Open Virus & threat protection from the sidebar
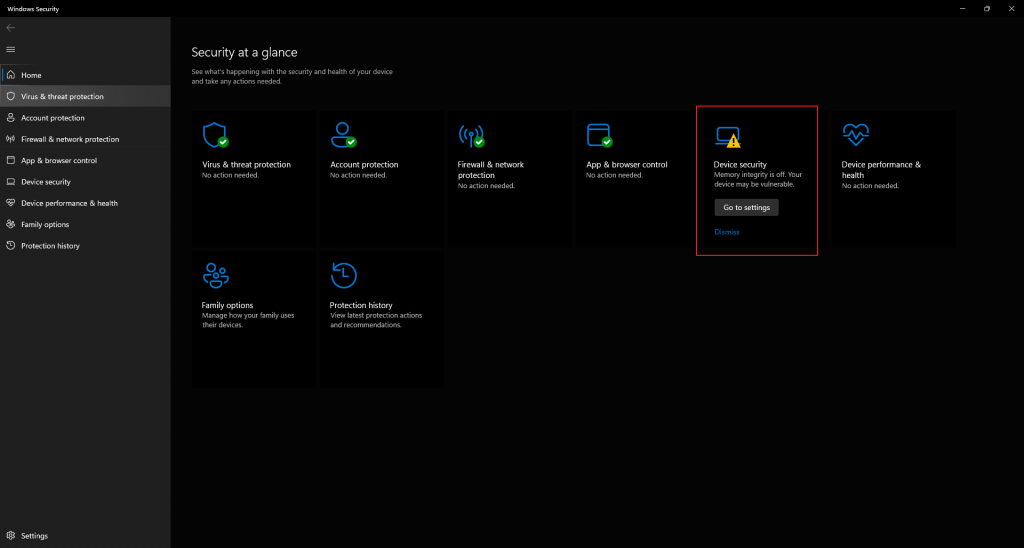 tap(86, 96)
